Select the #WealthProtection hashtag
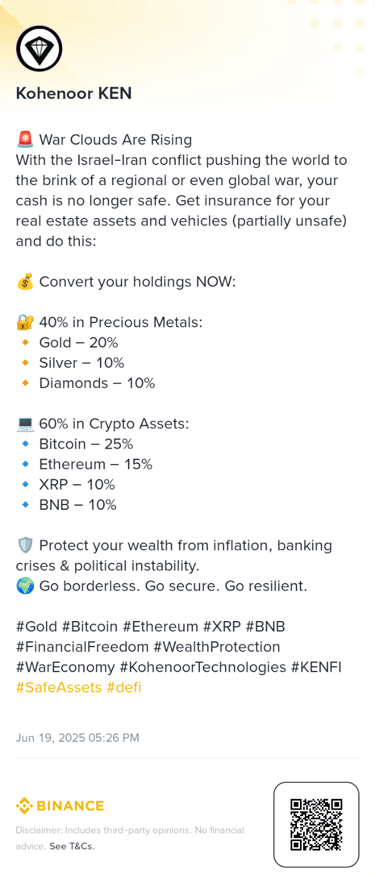Viewport: 375px width, 877px height. [x=217, y=647]
